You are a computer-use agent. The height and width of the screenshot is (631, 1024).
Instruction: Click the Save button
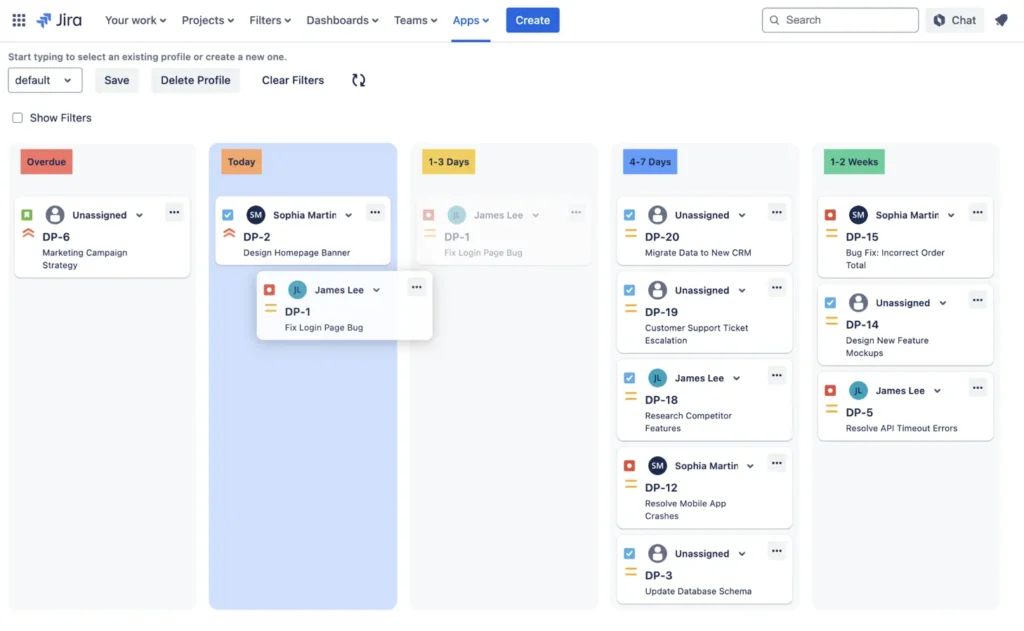click(117, 80)
